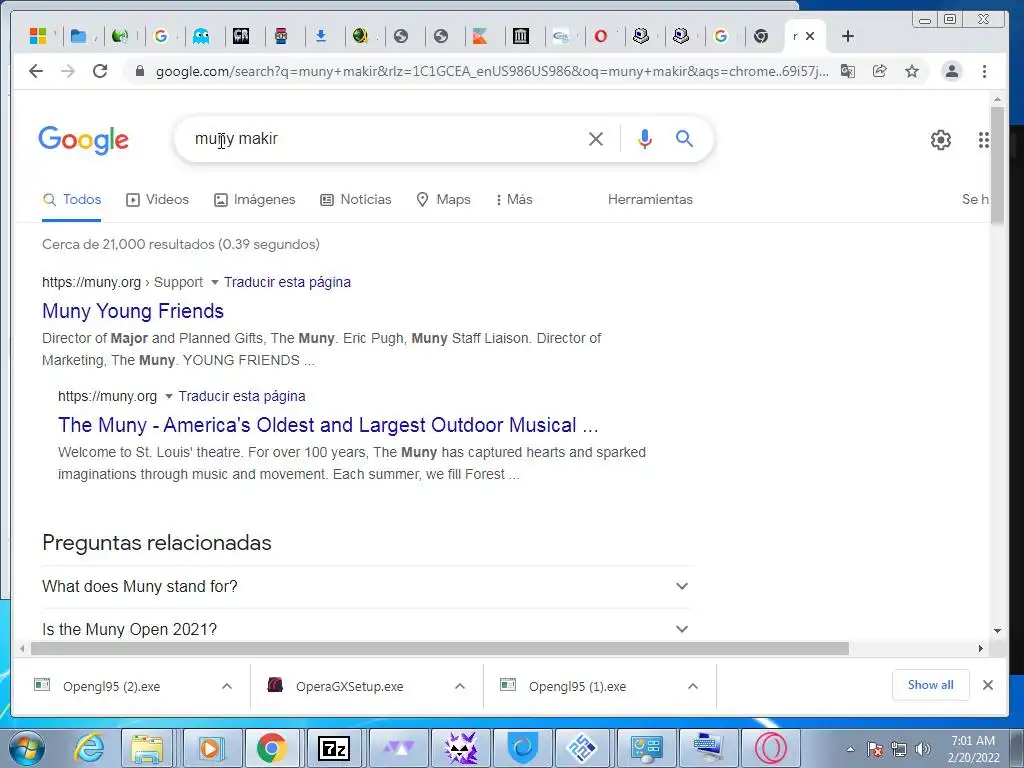Open the Opengl95 (1).exe downloaded file

[x=577, y=686]
